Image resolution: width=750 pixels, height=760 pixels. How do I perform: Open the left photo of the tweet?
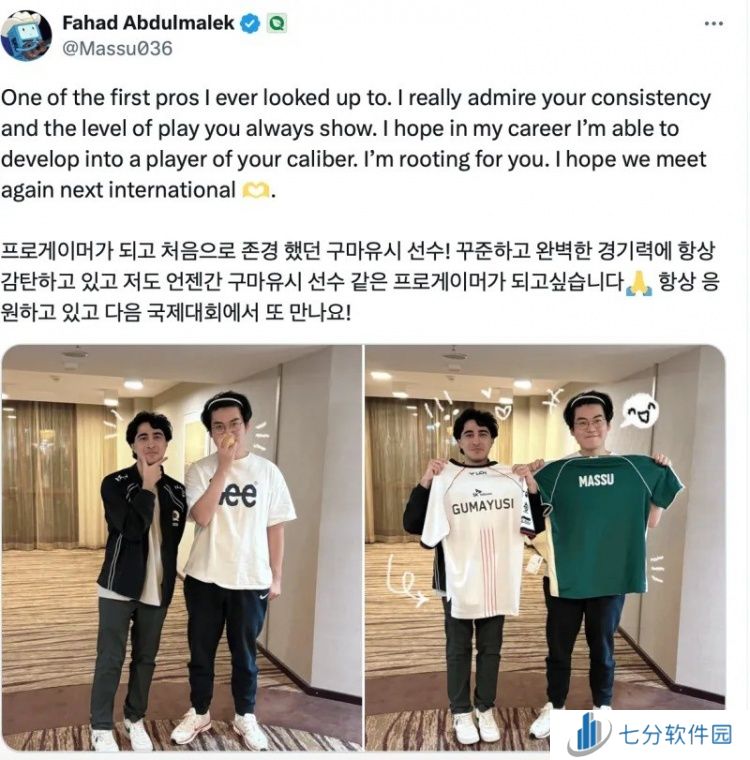182,548
